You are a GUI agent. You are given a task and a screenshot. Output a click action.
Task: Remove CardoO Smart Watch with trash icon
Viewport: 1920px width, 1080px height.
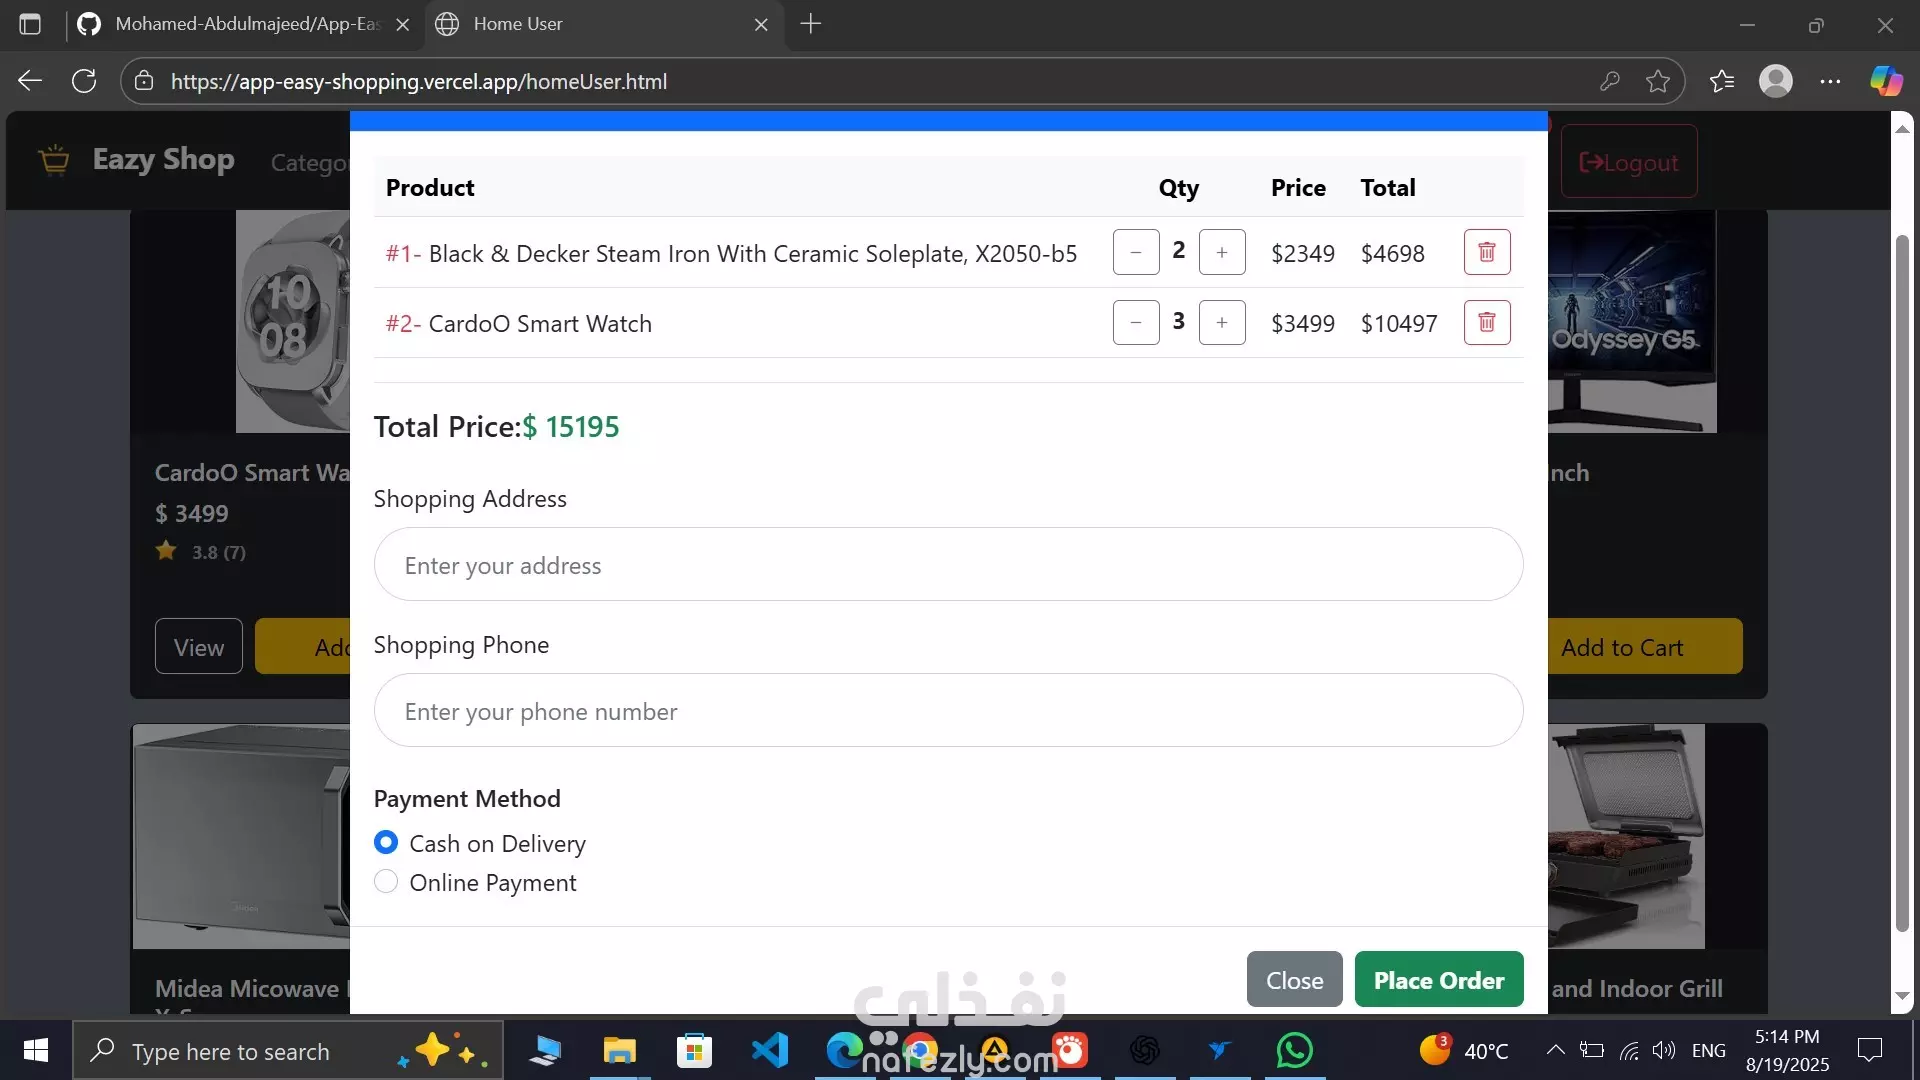coord(1486,322)
